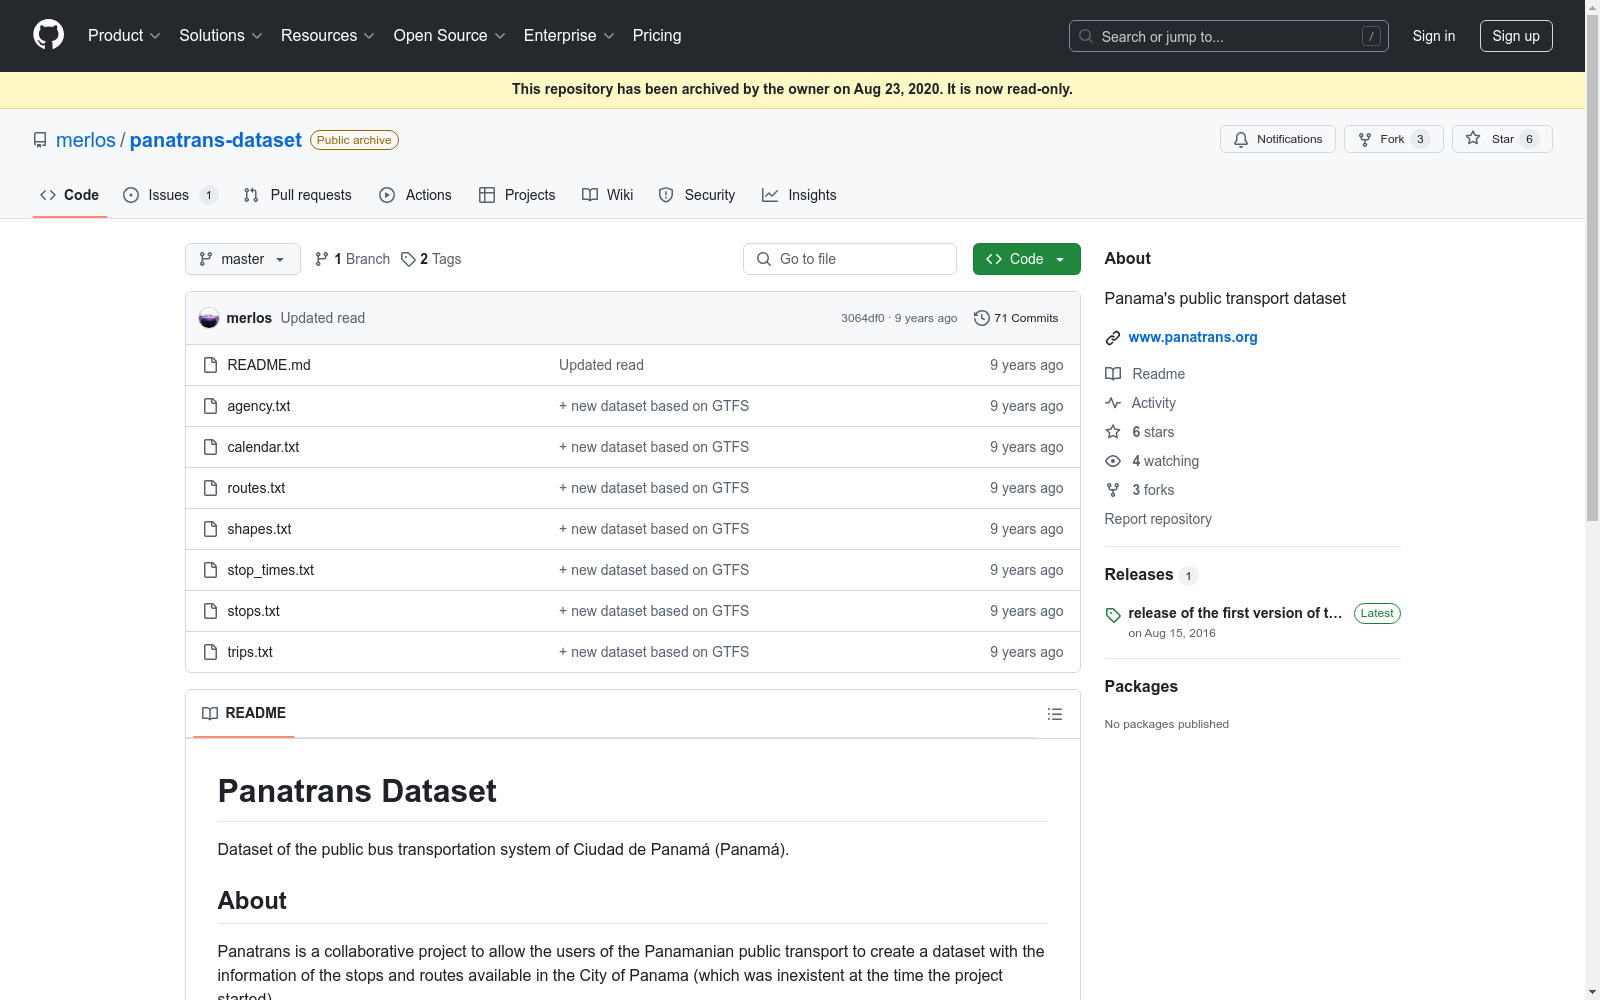Click the Sign up button
This screenshot has width=1600, height=1000.
pyautogui.click(x=1516, y=36)
